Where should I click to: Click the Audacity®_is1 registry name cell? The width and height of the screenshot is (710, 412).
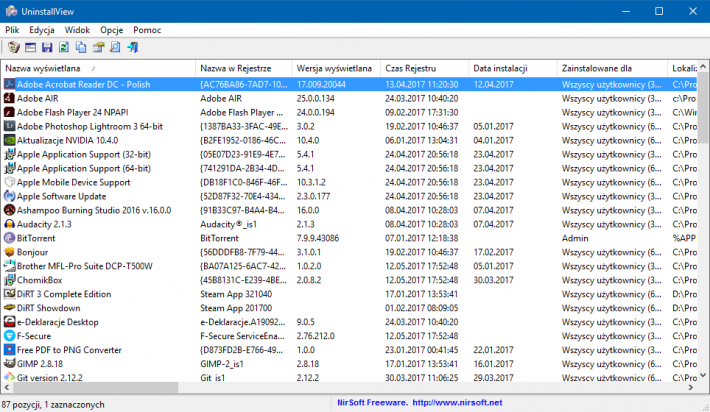click(x=229, y=225)
